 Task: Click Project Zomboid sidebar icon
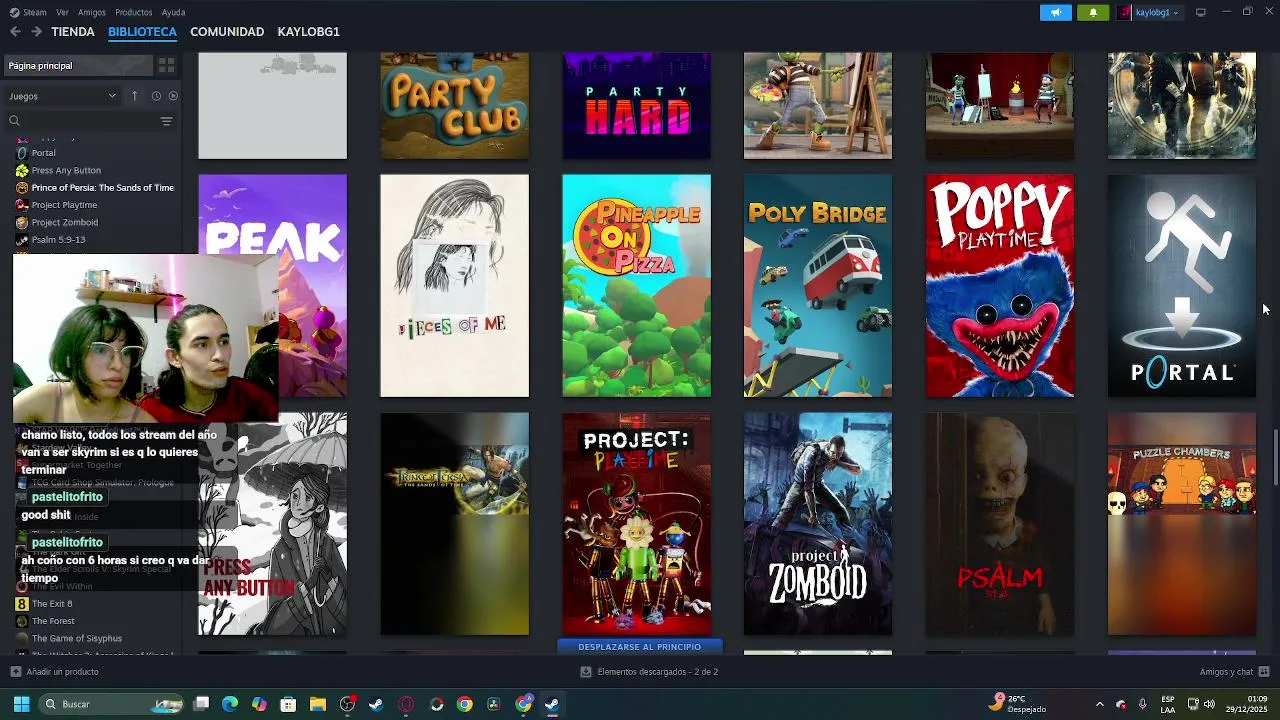[22, 222]
